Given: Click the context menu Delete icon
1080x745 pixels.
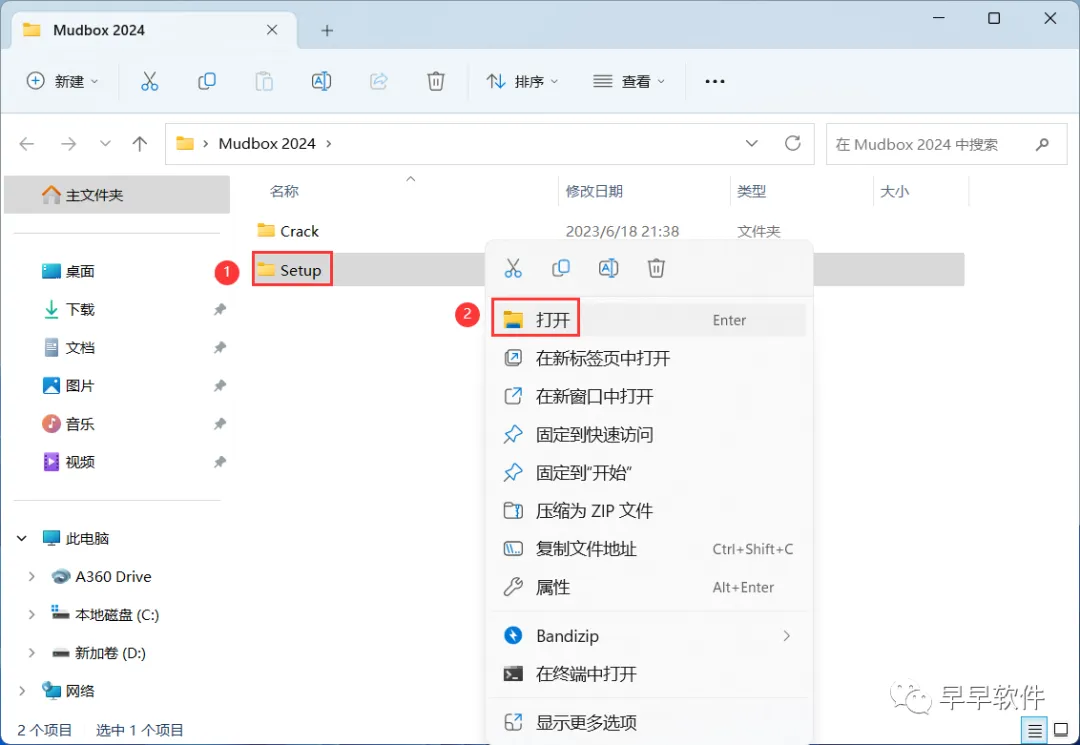Looking at the screenshot, I should click(x=656, y=268).
